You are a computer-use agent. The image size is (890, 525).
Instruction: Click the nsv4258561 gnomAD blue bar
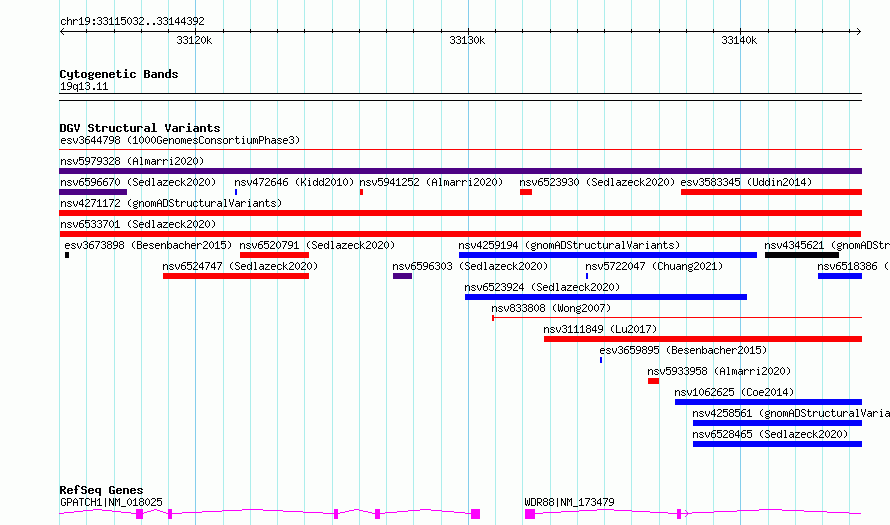coord(778,423)
